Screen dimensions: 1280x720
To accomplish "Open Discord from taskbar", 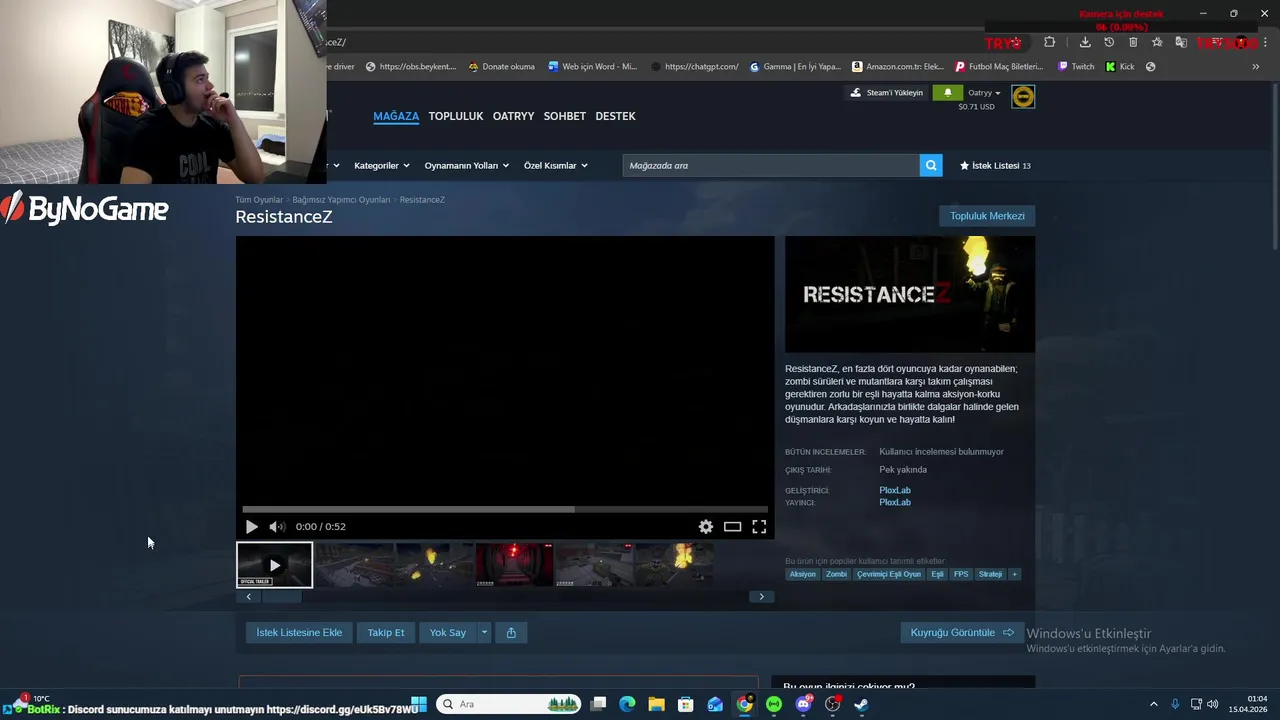I will 803,704.
